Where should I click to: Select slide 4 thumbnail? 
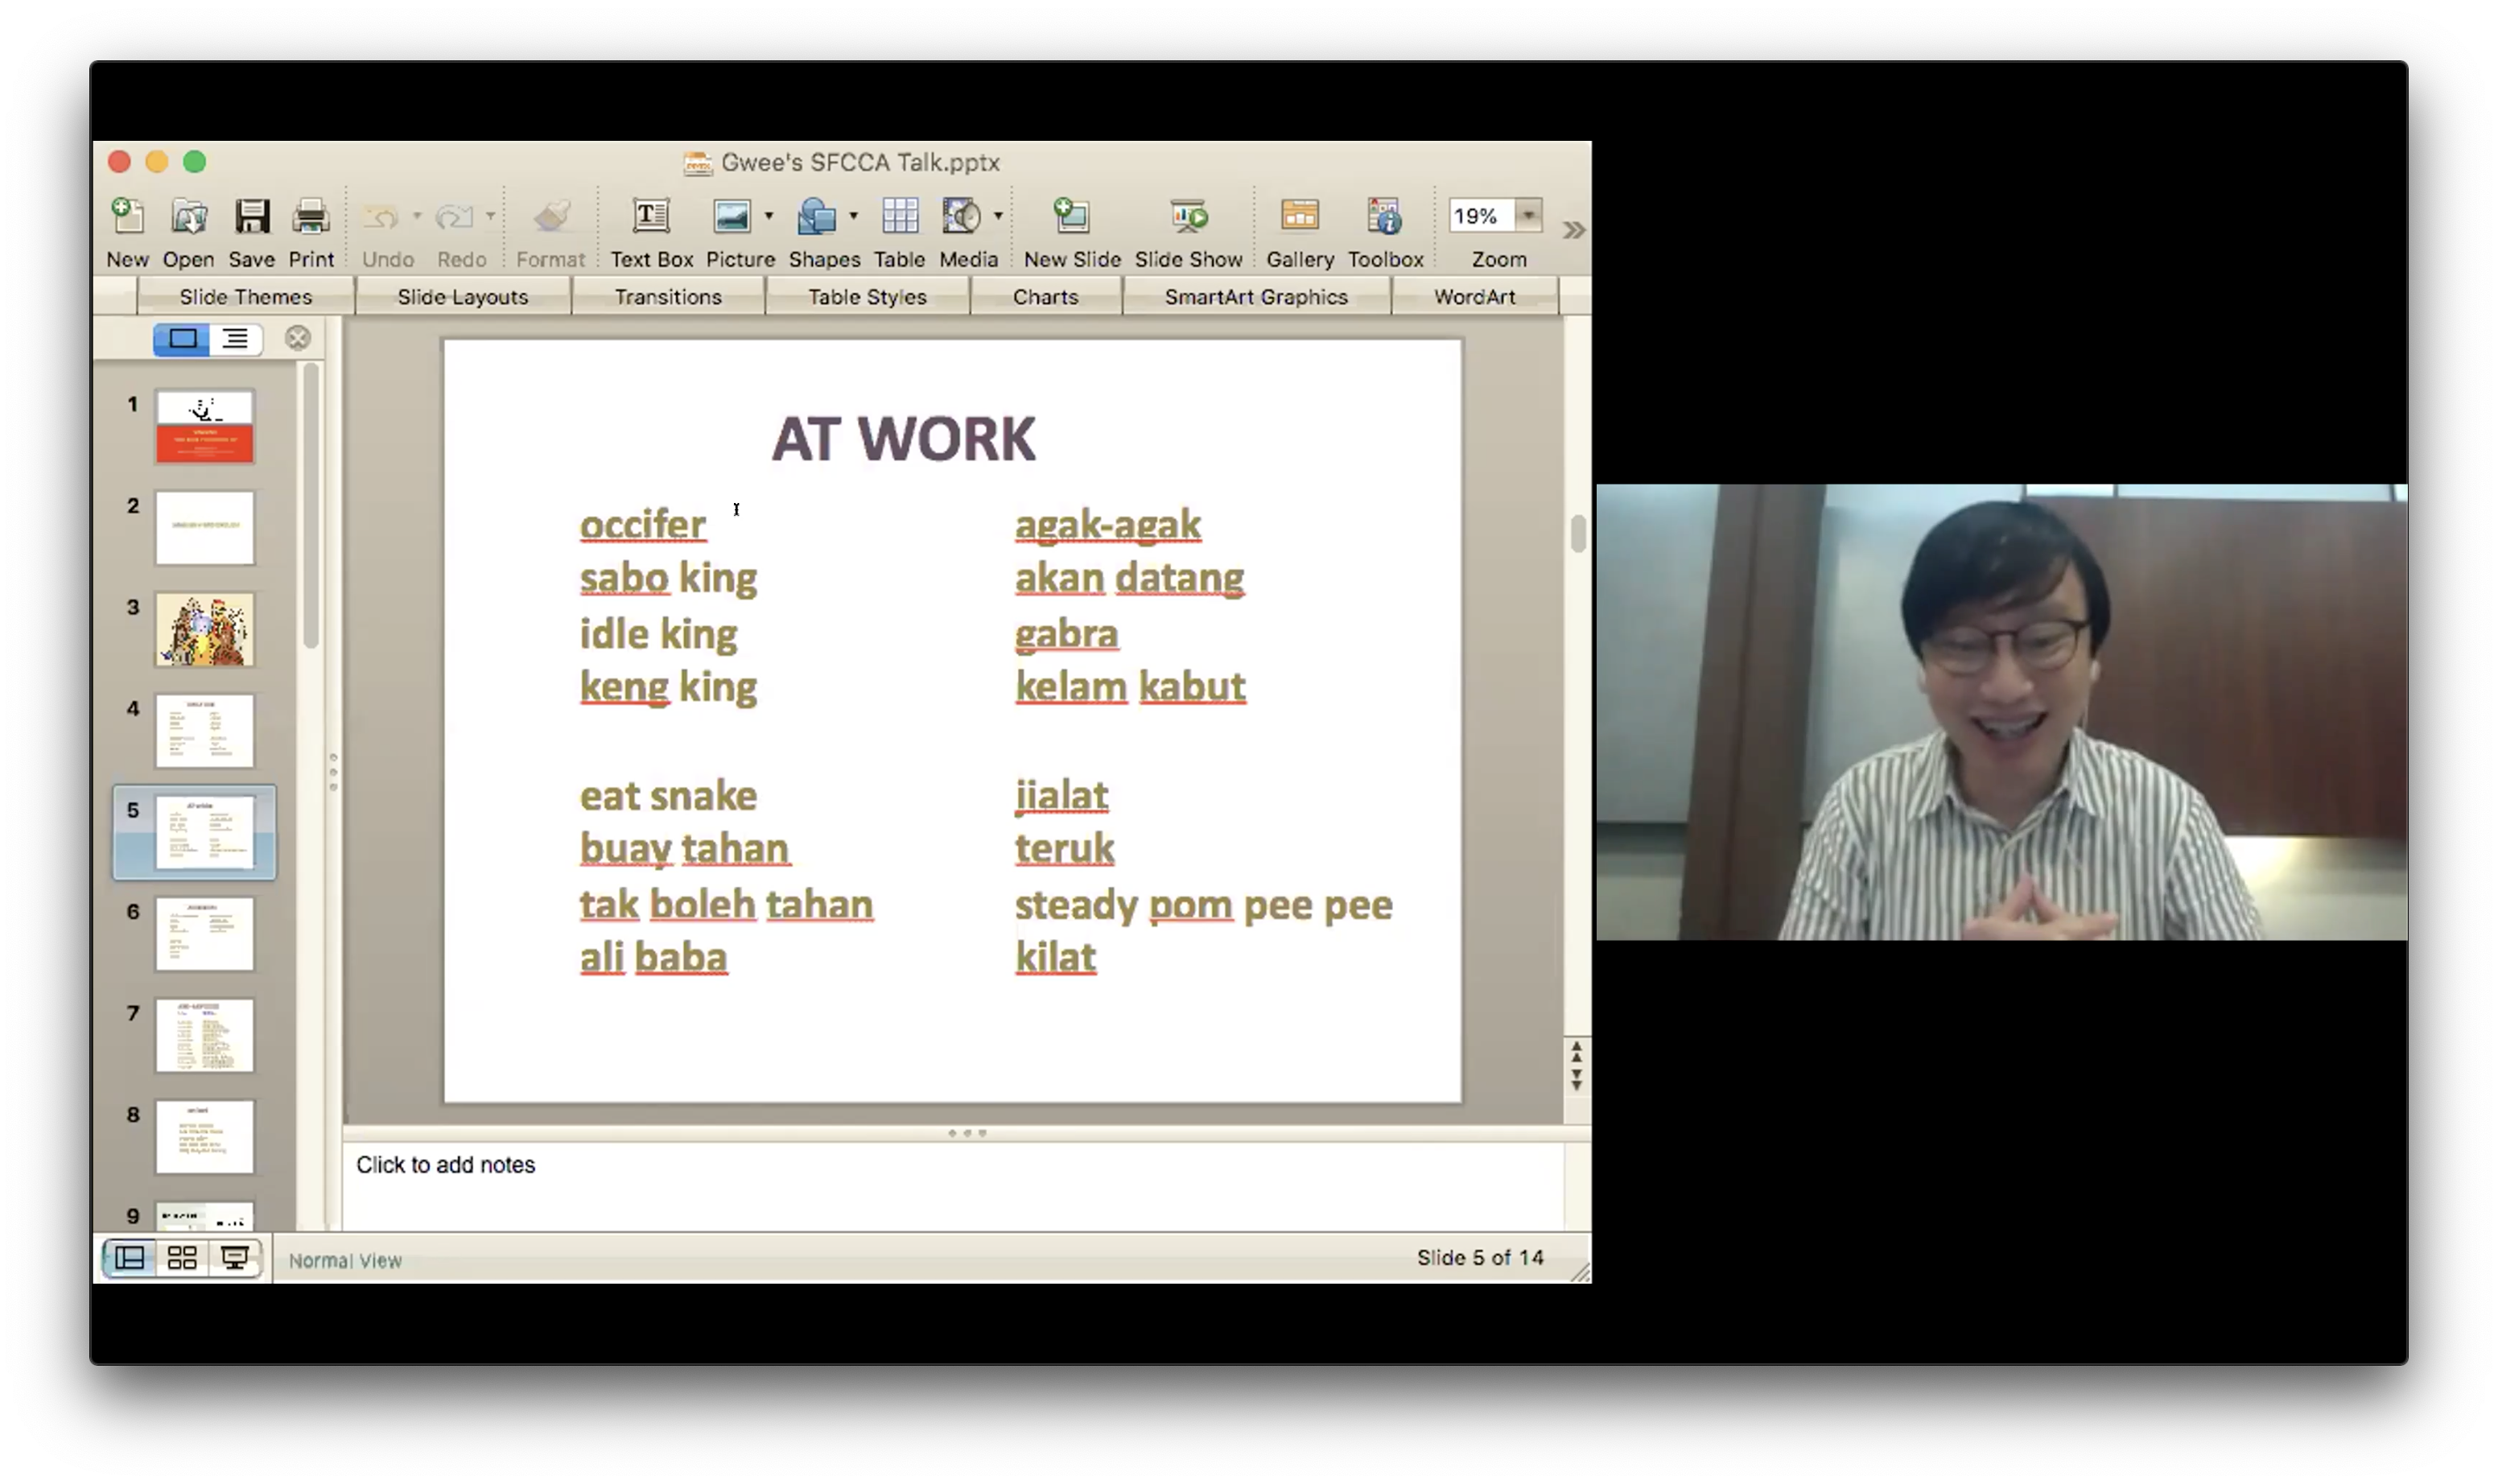204,731
